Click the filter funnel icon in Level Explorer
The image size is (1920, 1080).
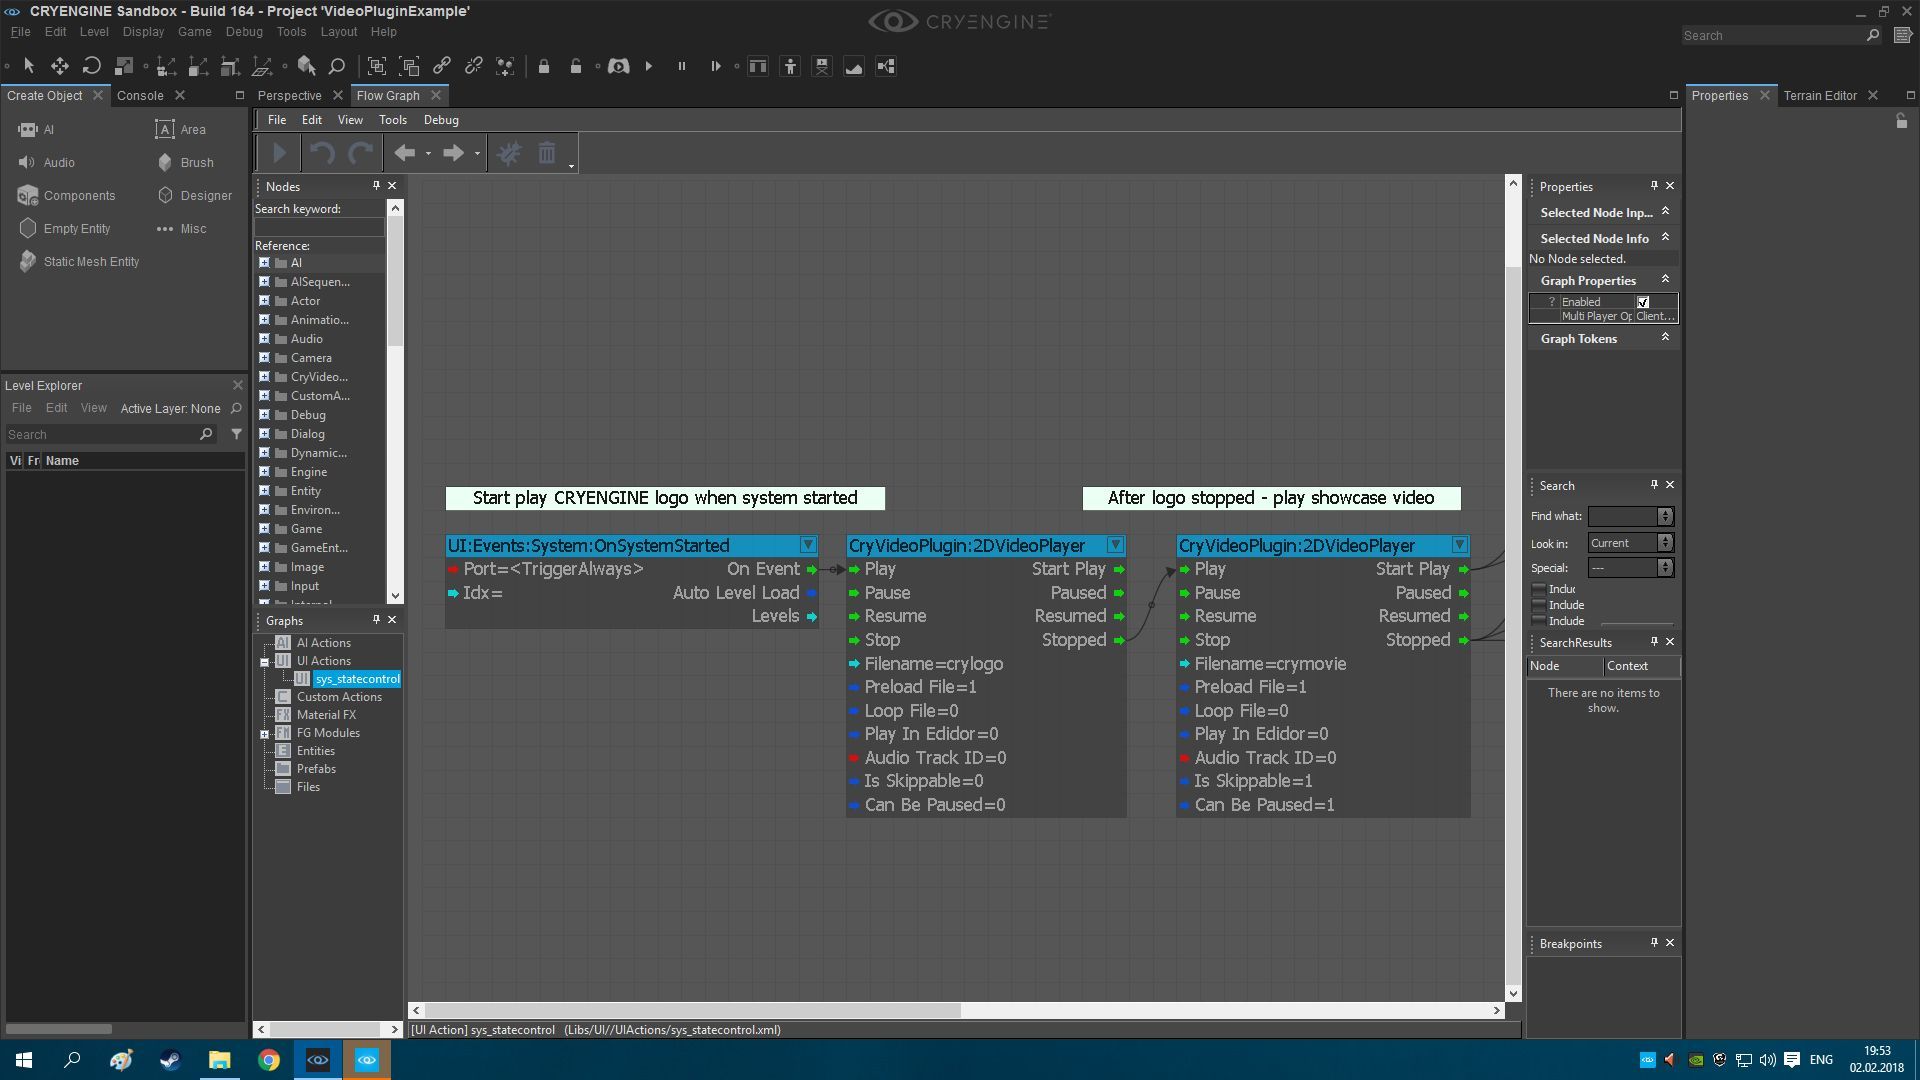click(236, 434)
